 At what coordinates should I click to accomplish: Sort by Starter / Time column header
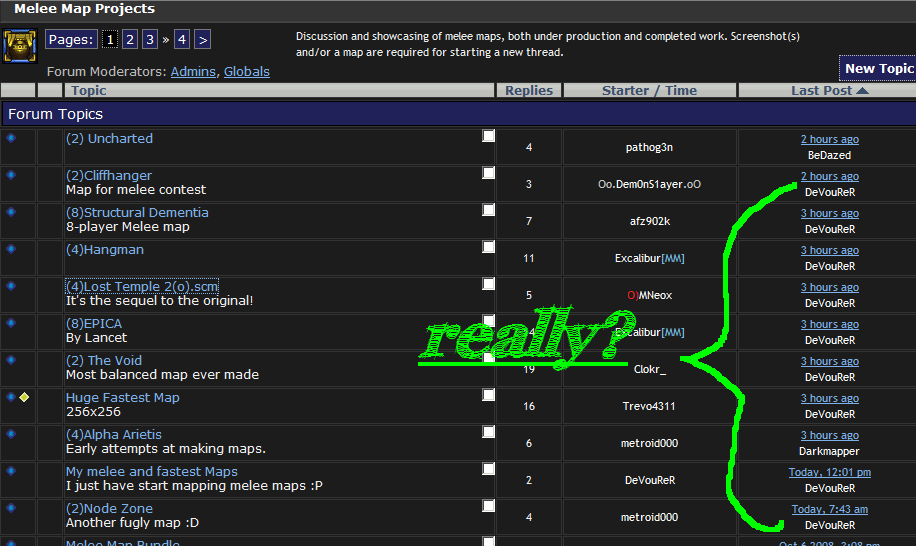tap(649, 91)
